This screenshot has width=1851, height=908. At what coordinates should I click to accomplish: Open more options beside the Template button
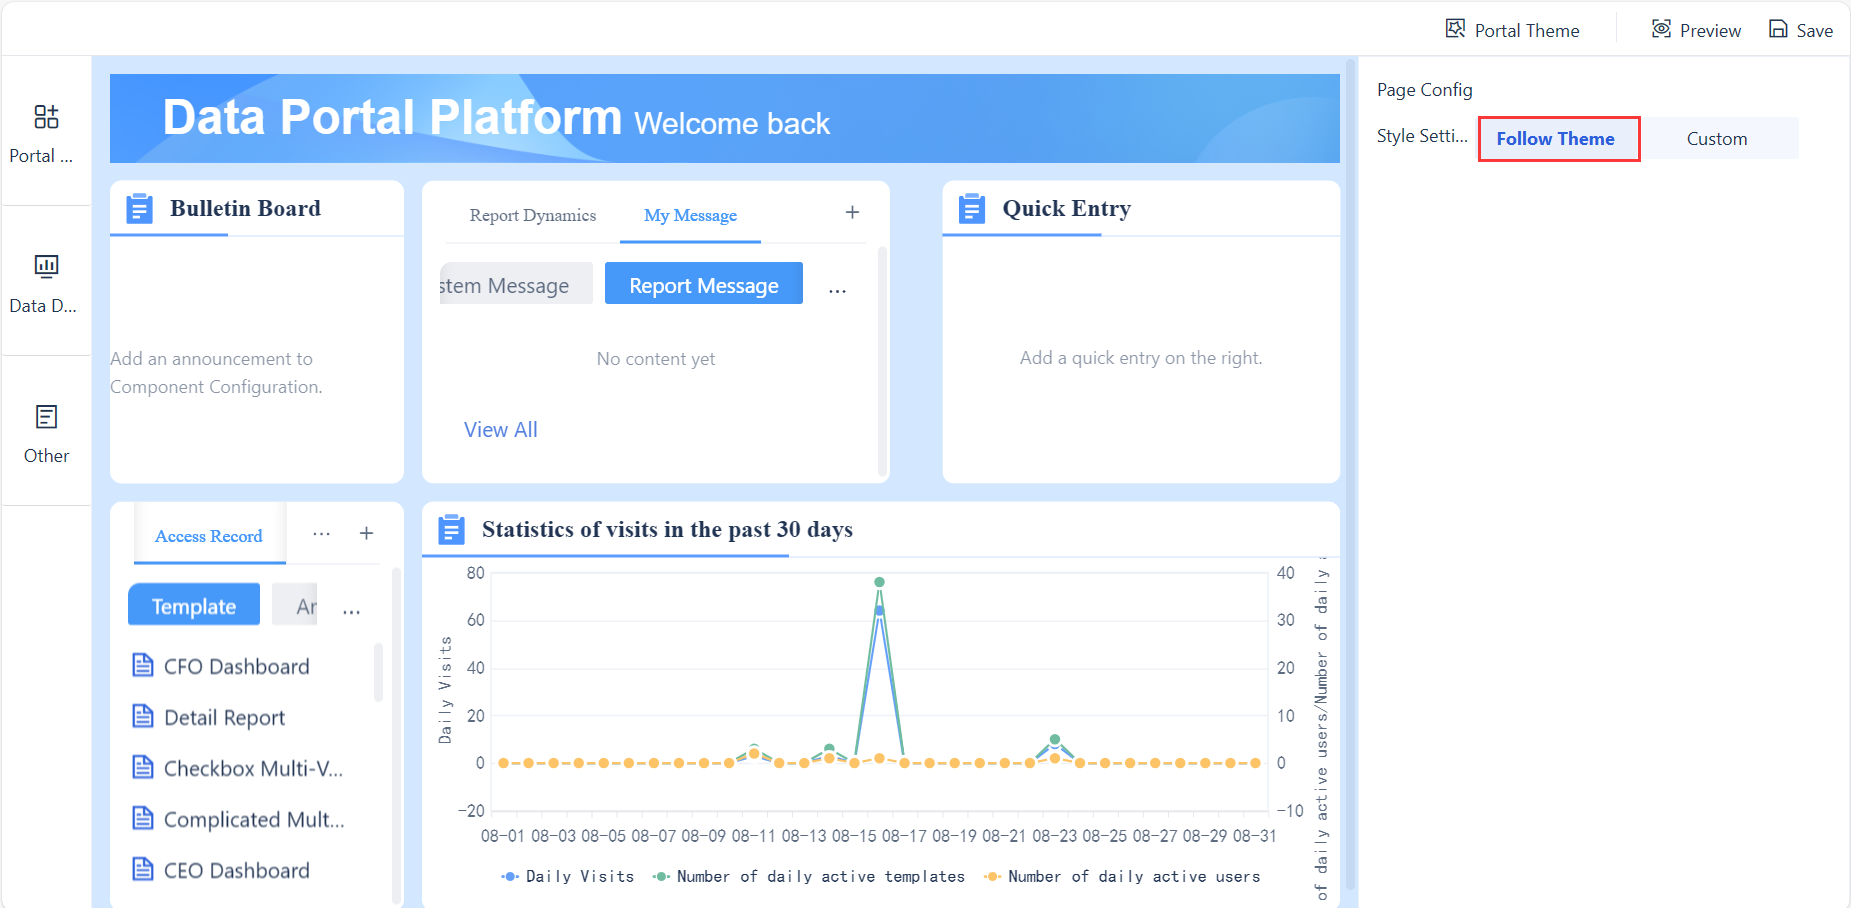[351, 608]
